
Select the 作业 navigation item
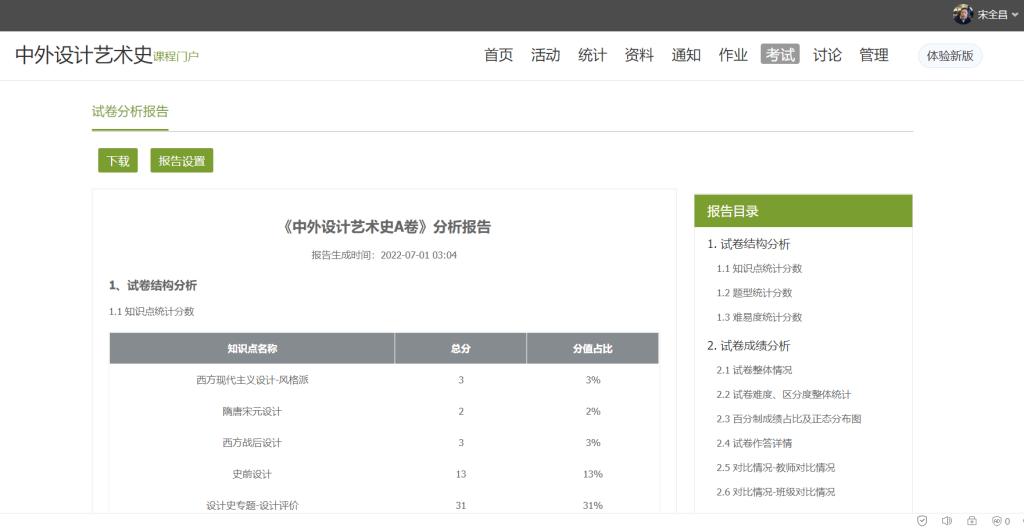[x=733, y=55]
